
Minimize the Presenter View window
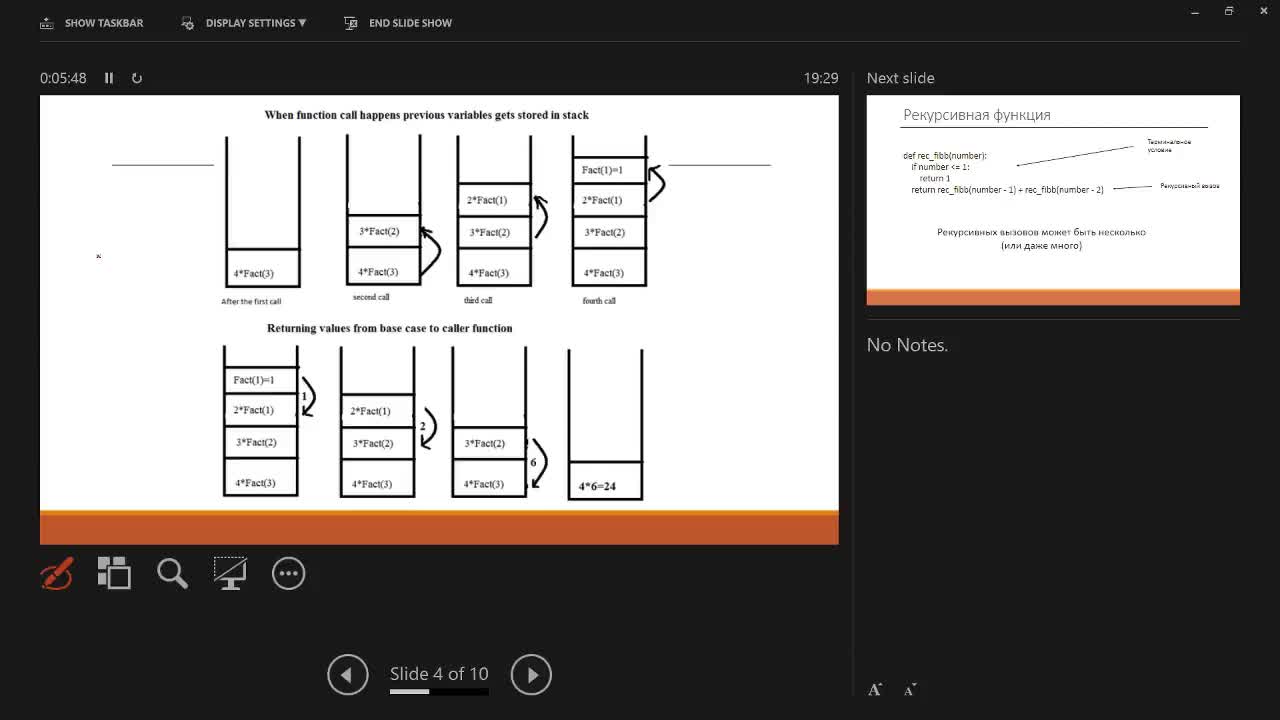point(1195,11)
